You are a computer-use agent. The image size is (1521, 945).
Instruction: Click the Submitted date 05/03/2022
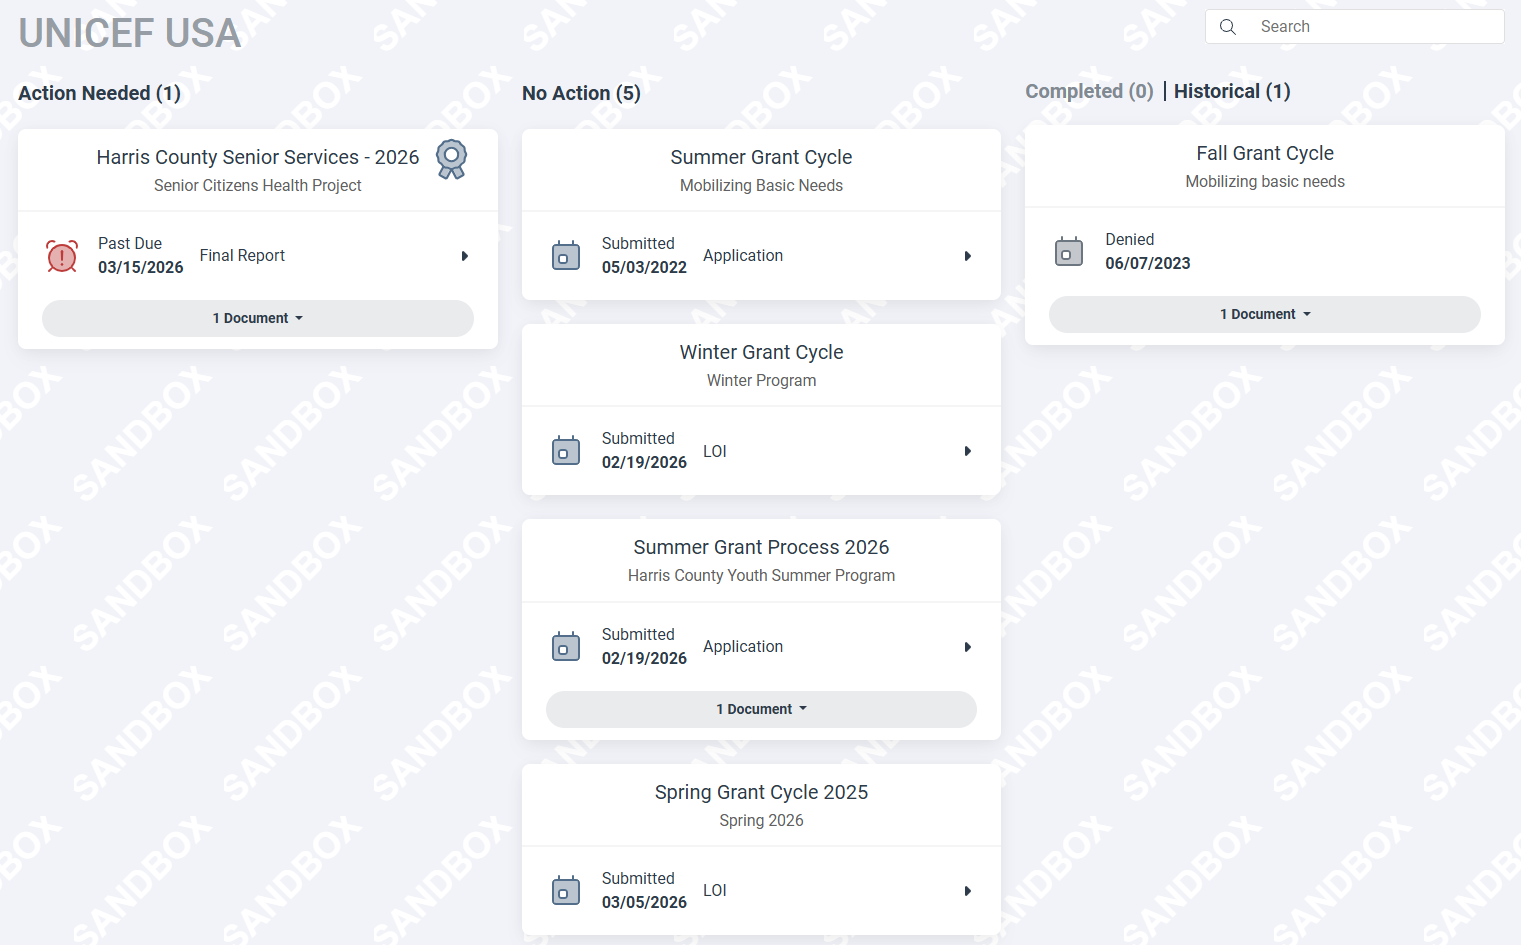click(644, 268)
